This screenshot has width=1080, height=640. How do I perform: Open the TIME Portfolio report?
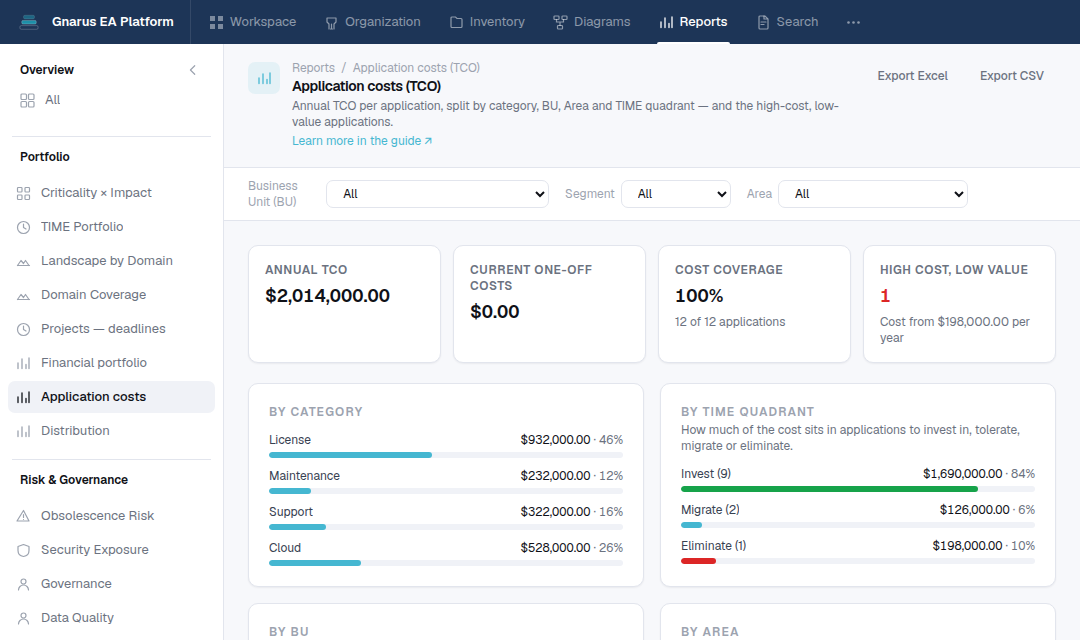[x=112, y=227]
